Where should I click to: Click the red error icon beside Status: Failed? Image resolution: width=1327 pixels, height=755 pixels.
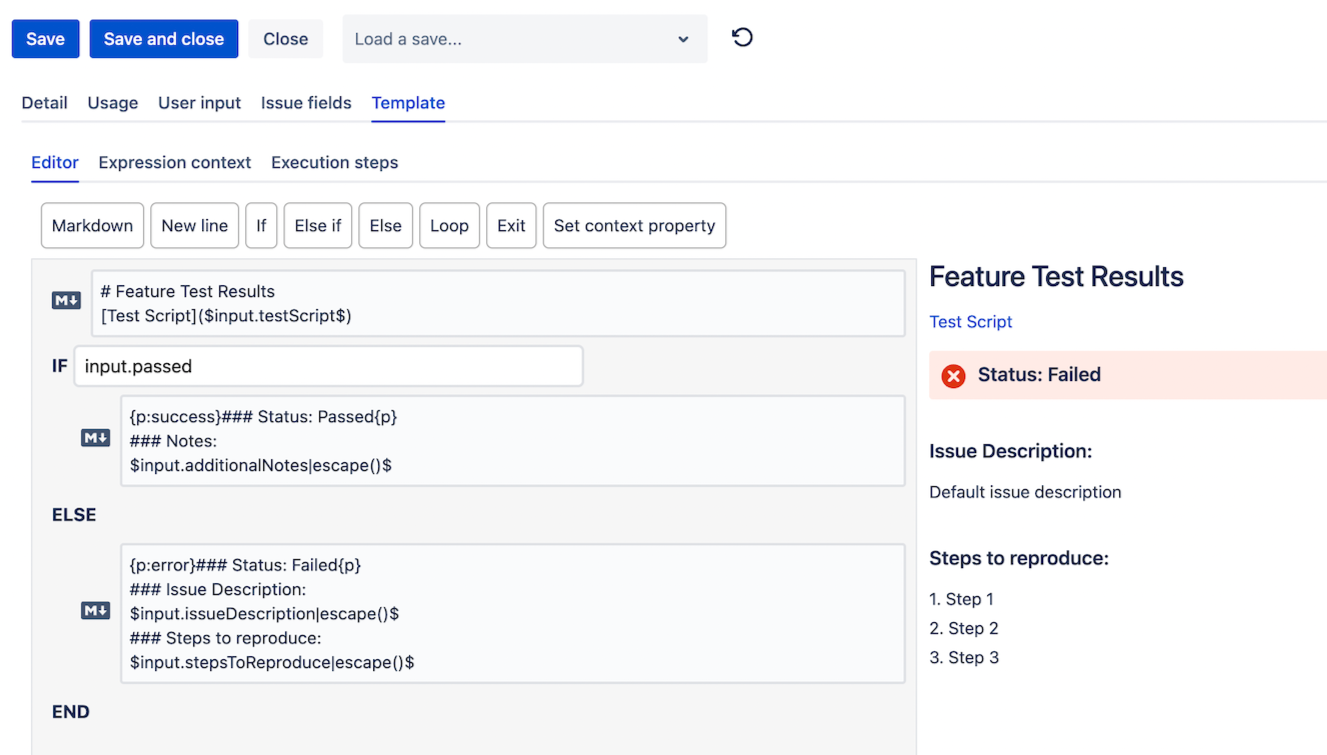(x=952, y=375)
